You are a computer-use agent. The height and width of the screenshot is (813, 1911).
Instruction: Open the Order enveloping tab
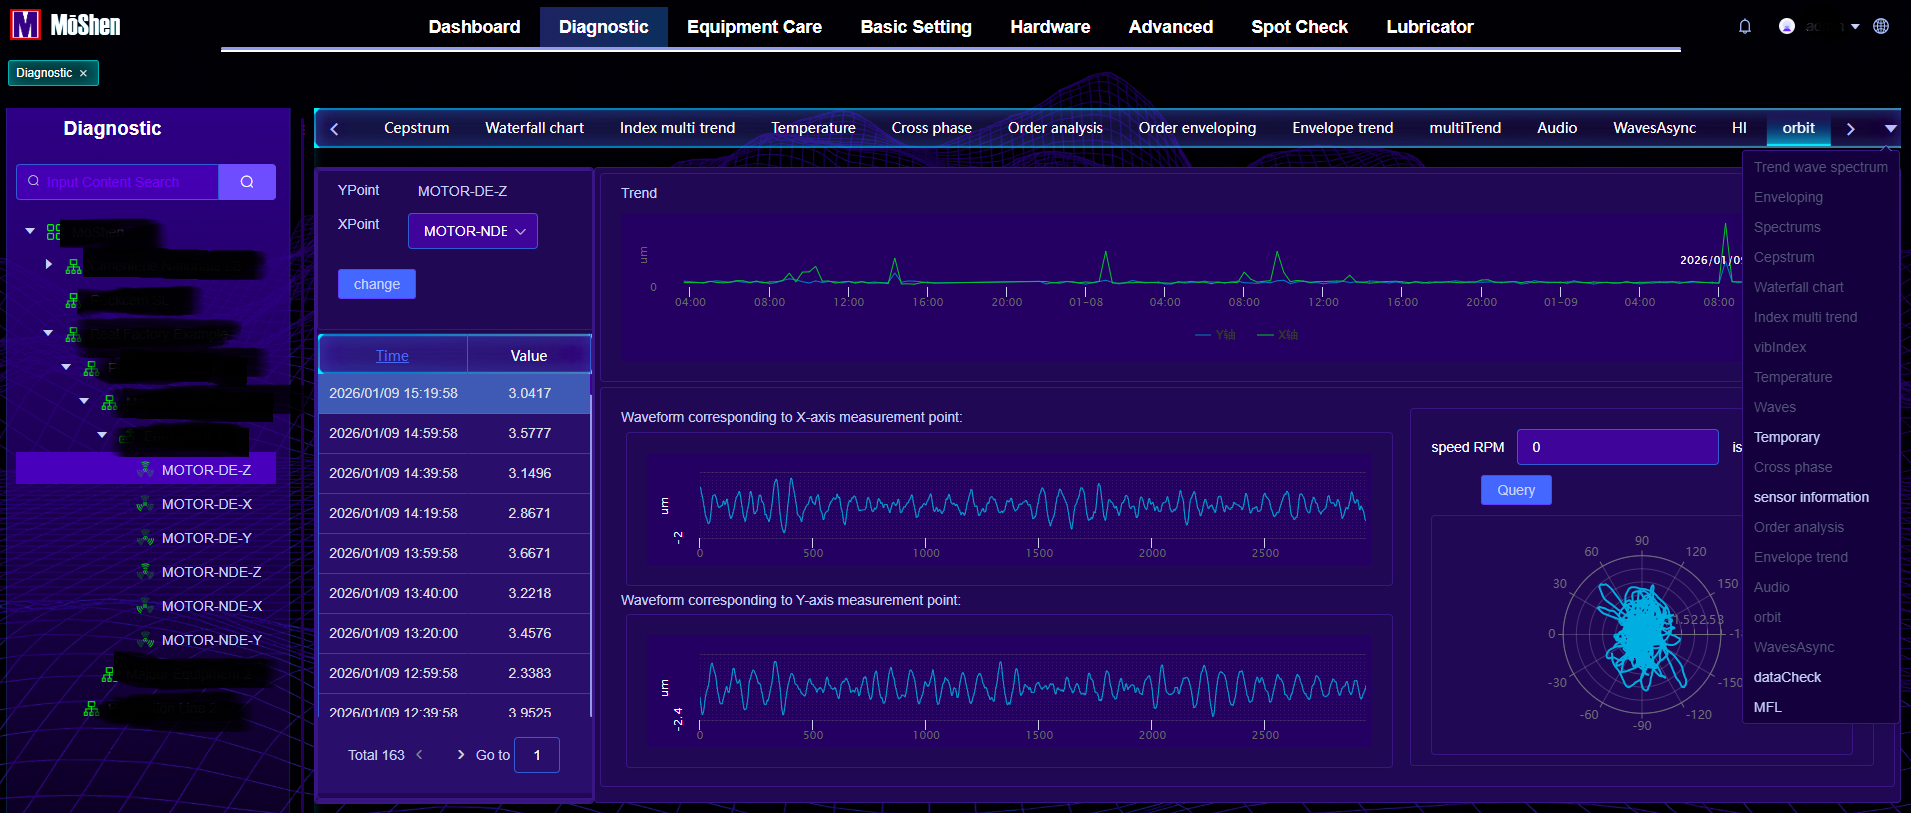(x=1197, y=128)
